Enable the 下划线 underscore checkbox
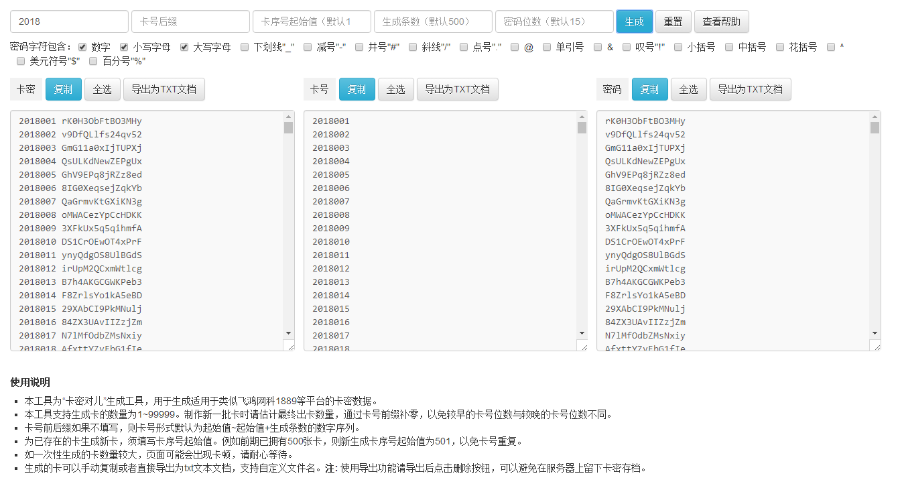The width and height of the screenshot is (900, 488). tap(245, 47)
